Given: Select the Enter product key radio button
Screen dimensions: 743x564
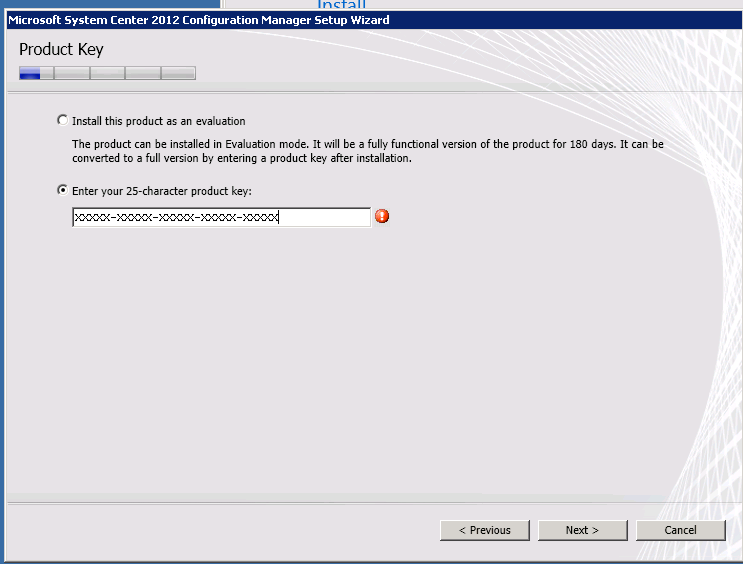Looking at the screenshot, I should [x=63, y=191].
